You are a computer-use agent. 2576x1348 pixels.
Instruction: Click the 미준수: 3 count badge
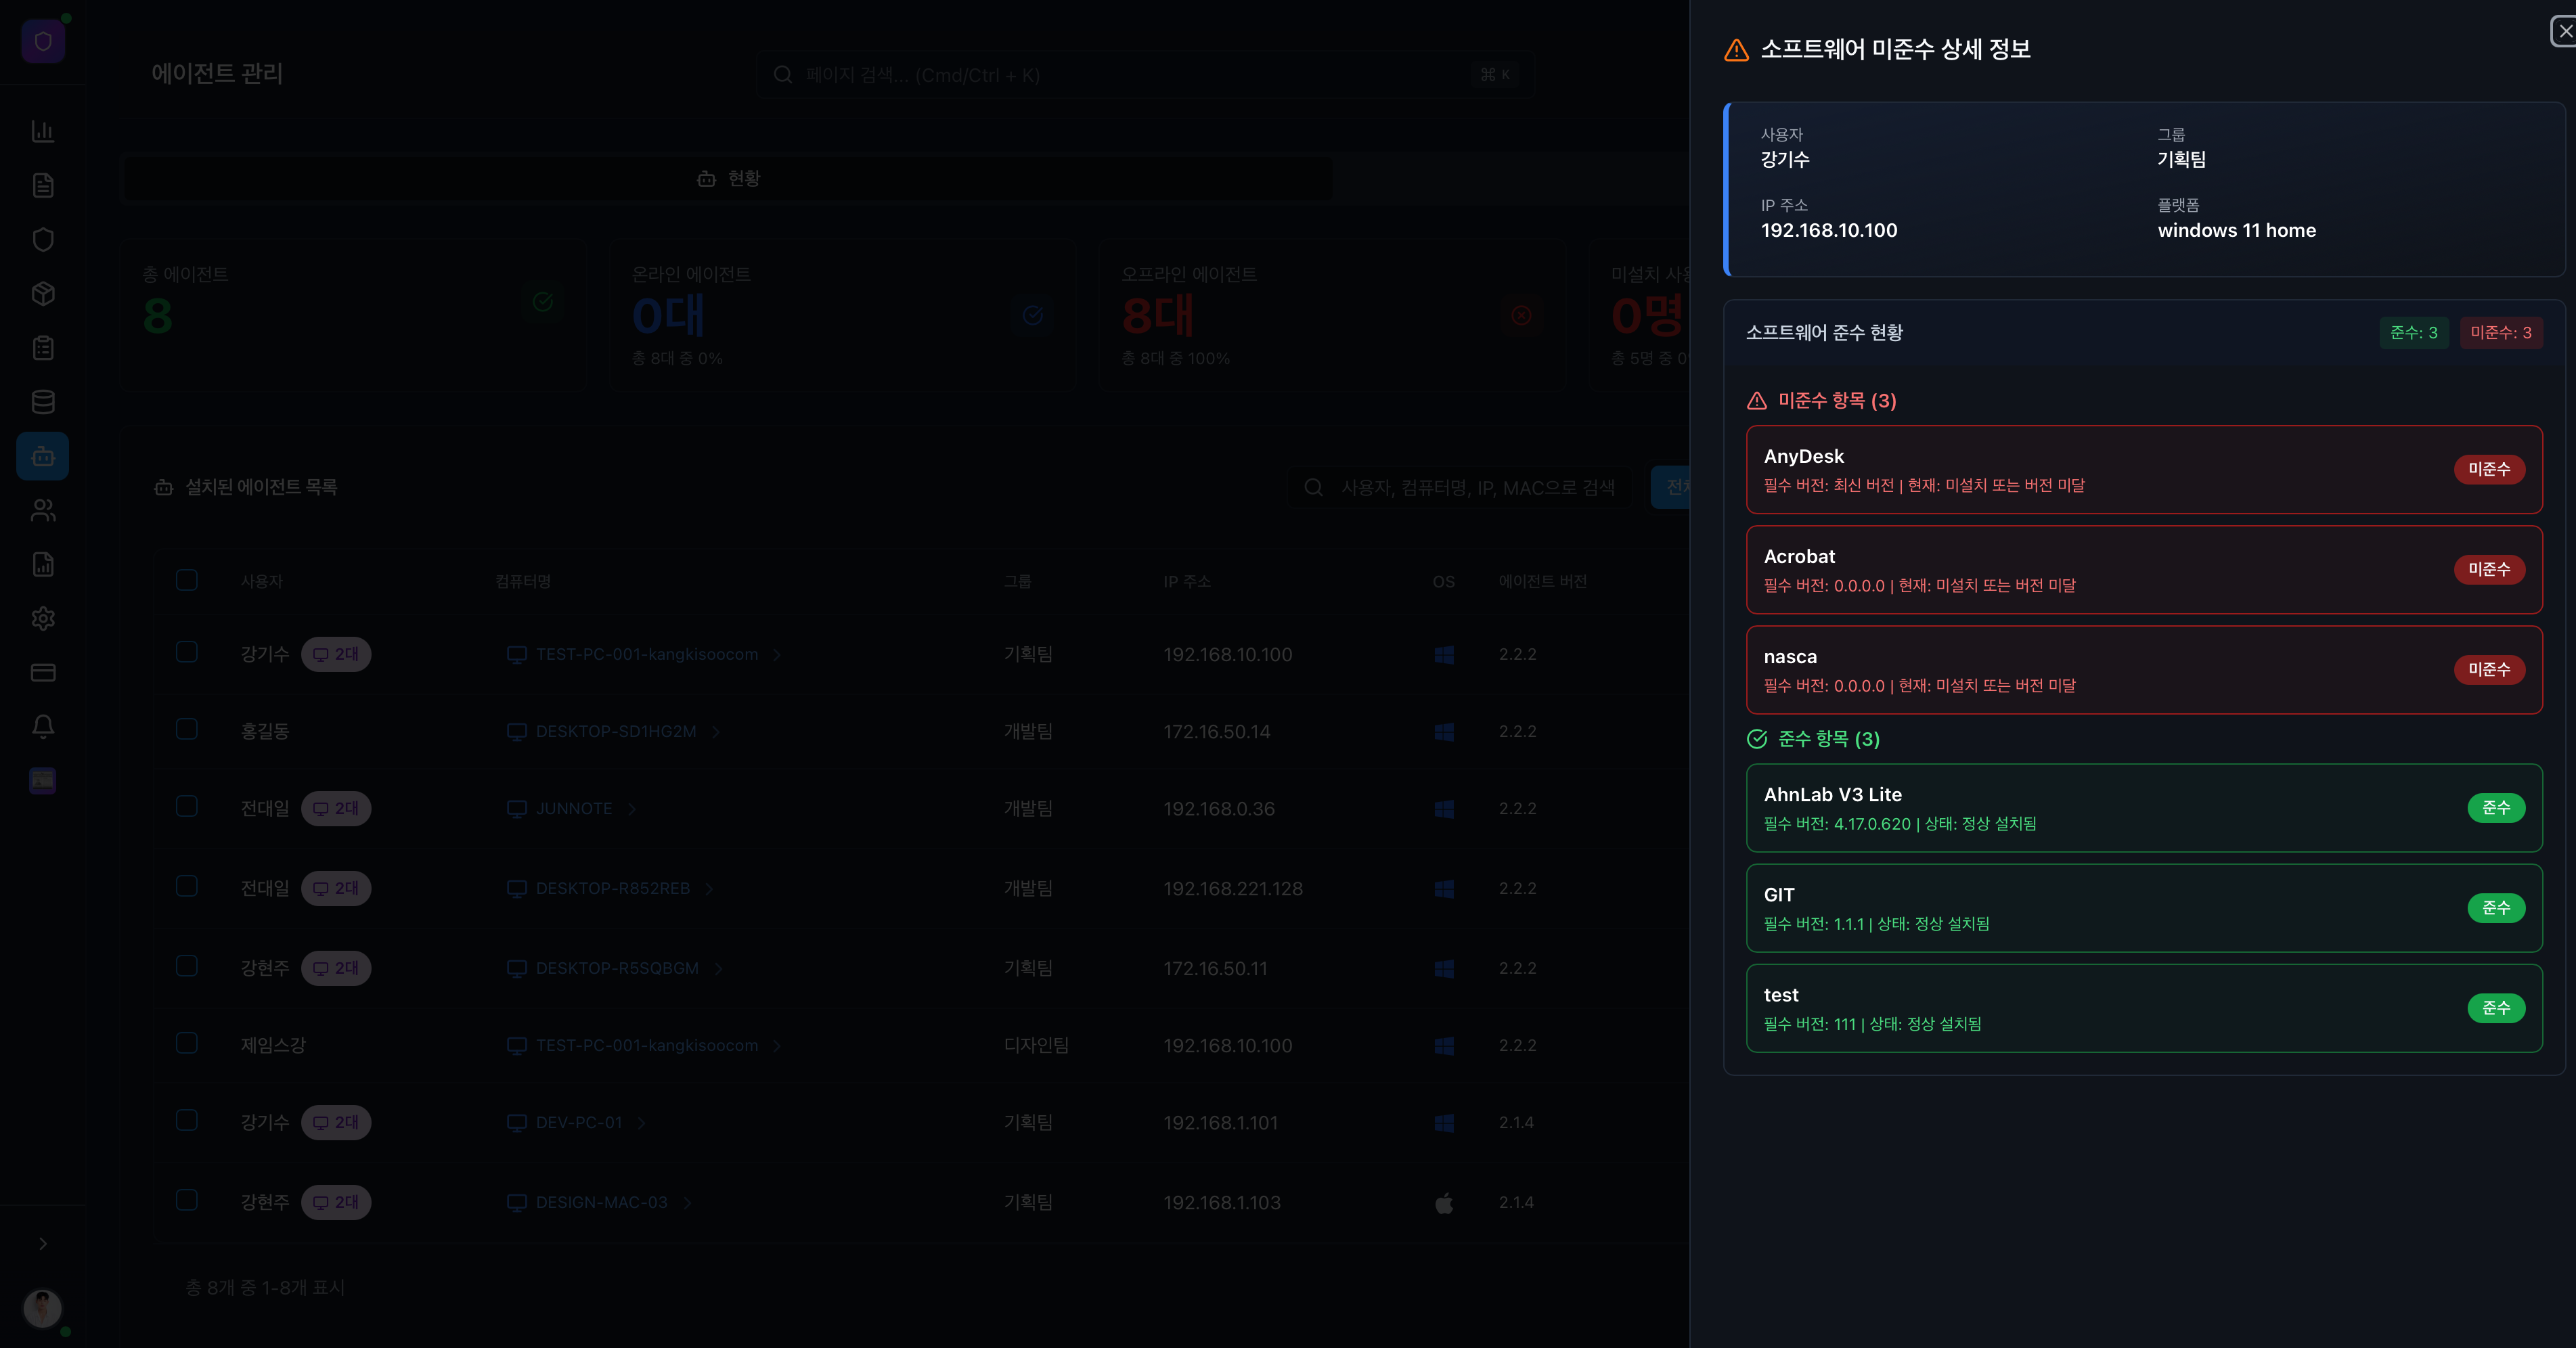point(2501,333)
